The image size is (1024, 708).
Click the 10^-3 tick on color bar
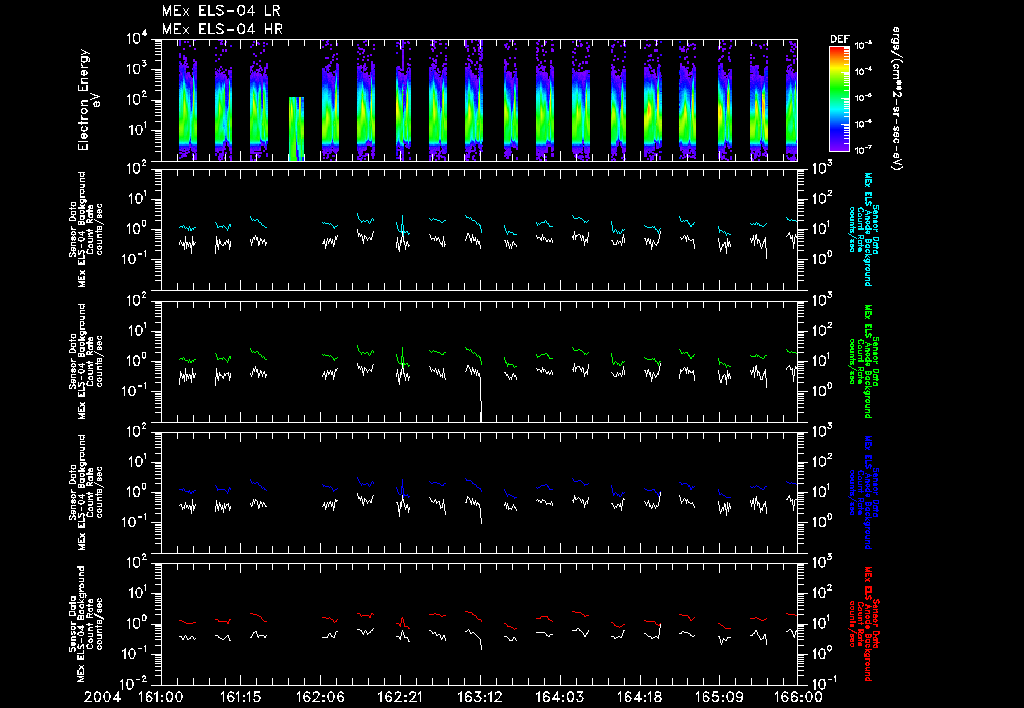(x=864, y=46)
